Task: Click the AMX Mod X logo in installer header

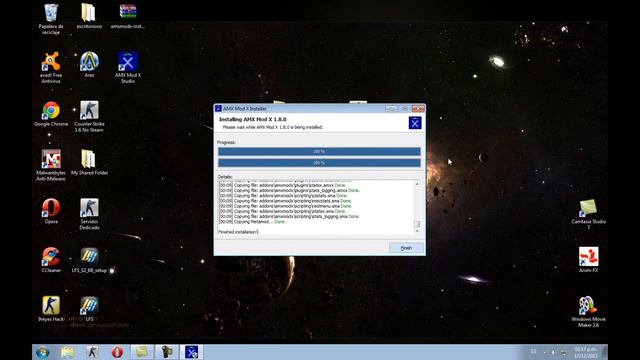Action: coord(415,122)
